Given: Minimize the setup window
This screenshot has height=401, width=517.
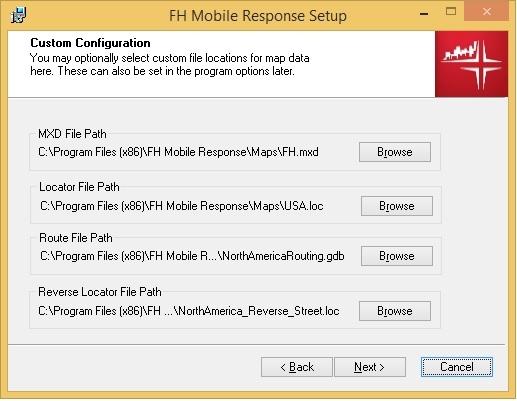Looking at the screenshot, I should coord(424,14).
